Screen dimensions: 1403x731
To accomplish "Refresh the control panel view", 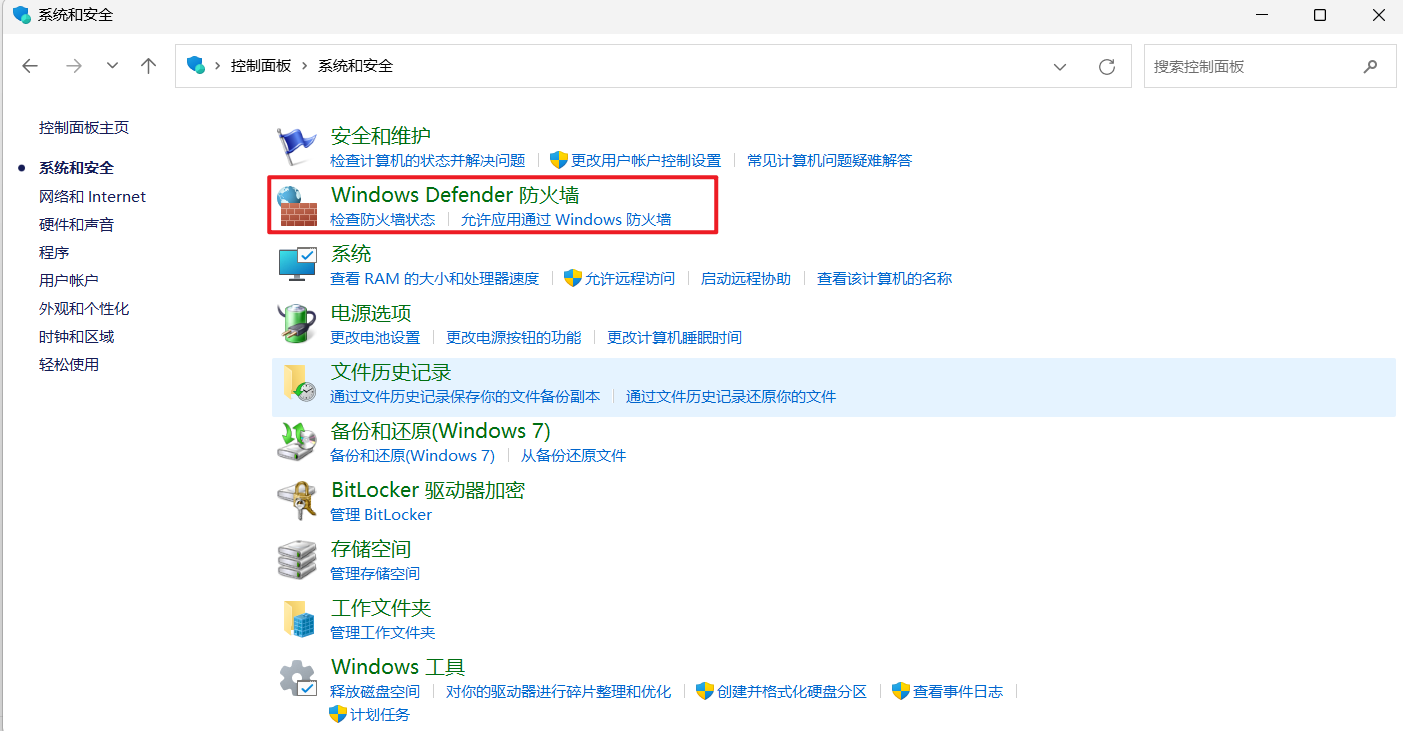I will 1107,66.
